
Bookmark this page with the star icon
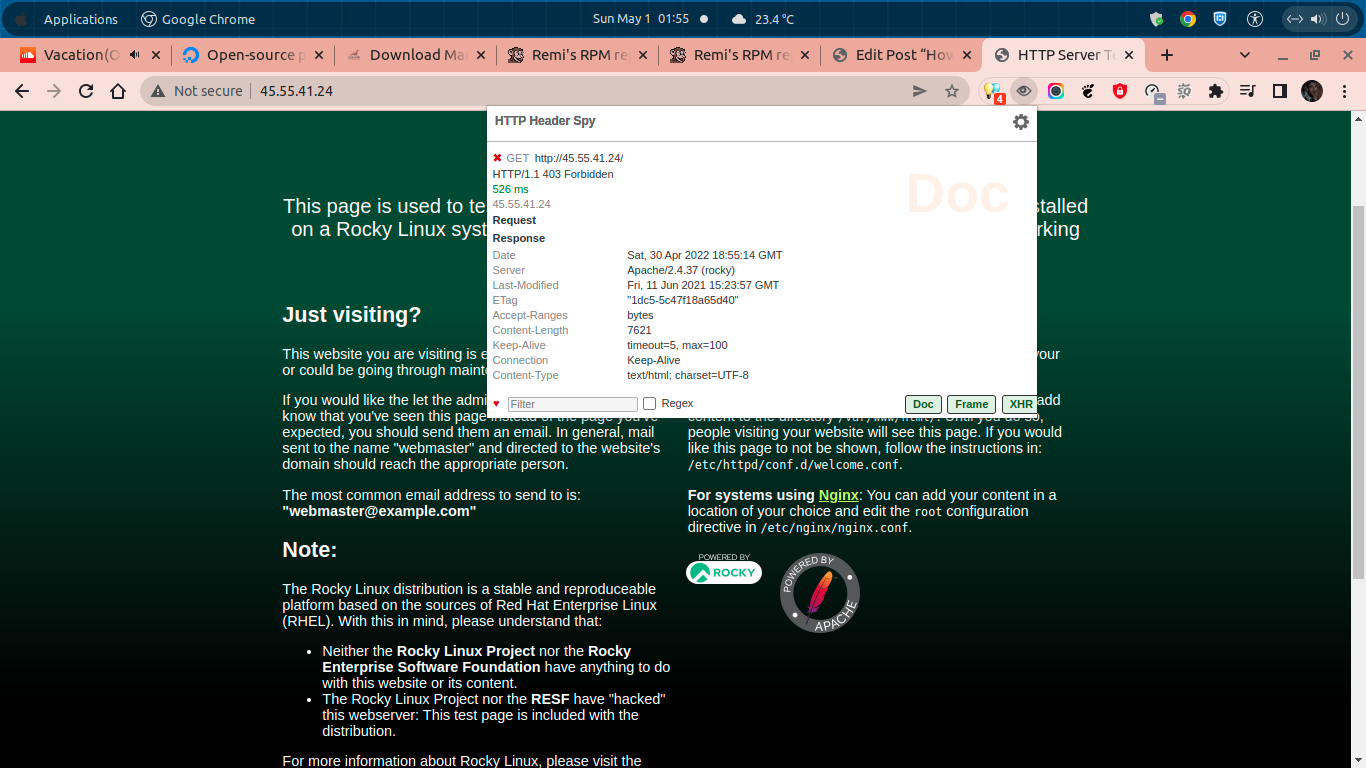click(x=951, y=91)
